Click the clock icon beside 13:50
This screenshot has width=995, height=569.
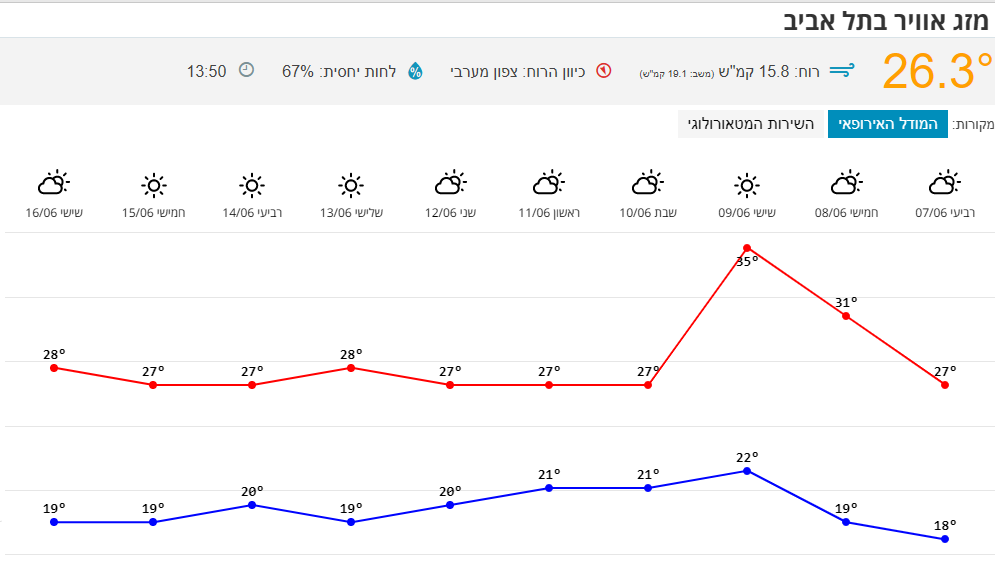tap(246, 70)
